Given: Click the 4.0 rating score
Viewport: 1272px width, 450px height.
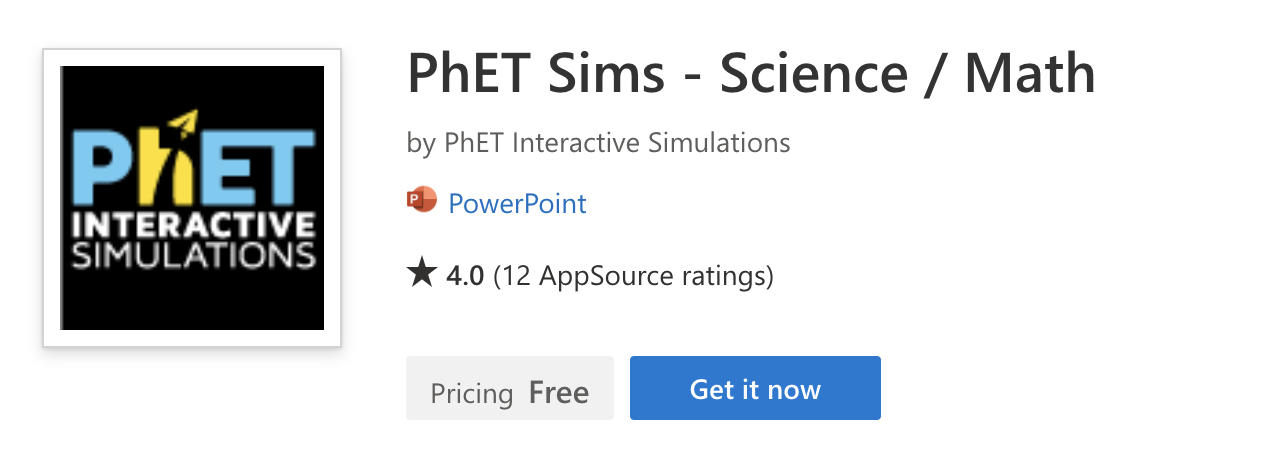Looking at the screenshot, I should pyautogui.click(x=465, y=274).
